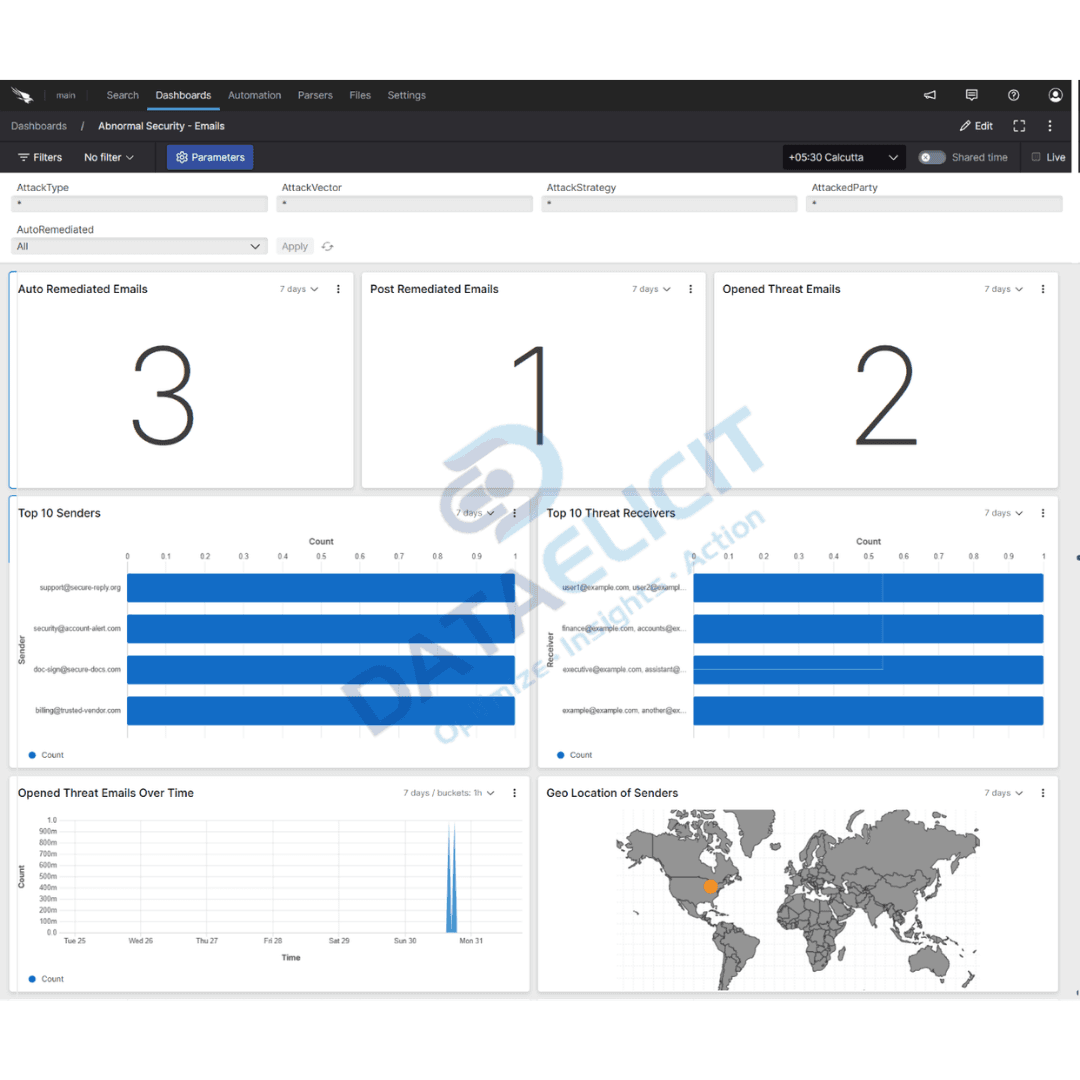Open the +05:30 Calcutta timezone dropdown

point(843,157)
